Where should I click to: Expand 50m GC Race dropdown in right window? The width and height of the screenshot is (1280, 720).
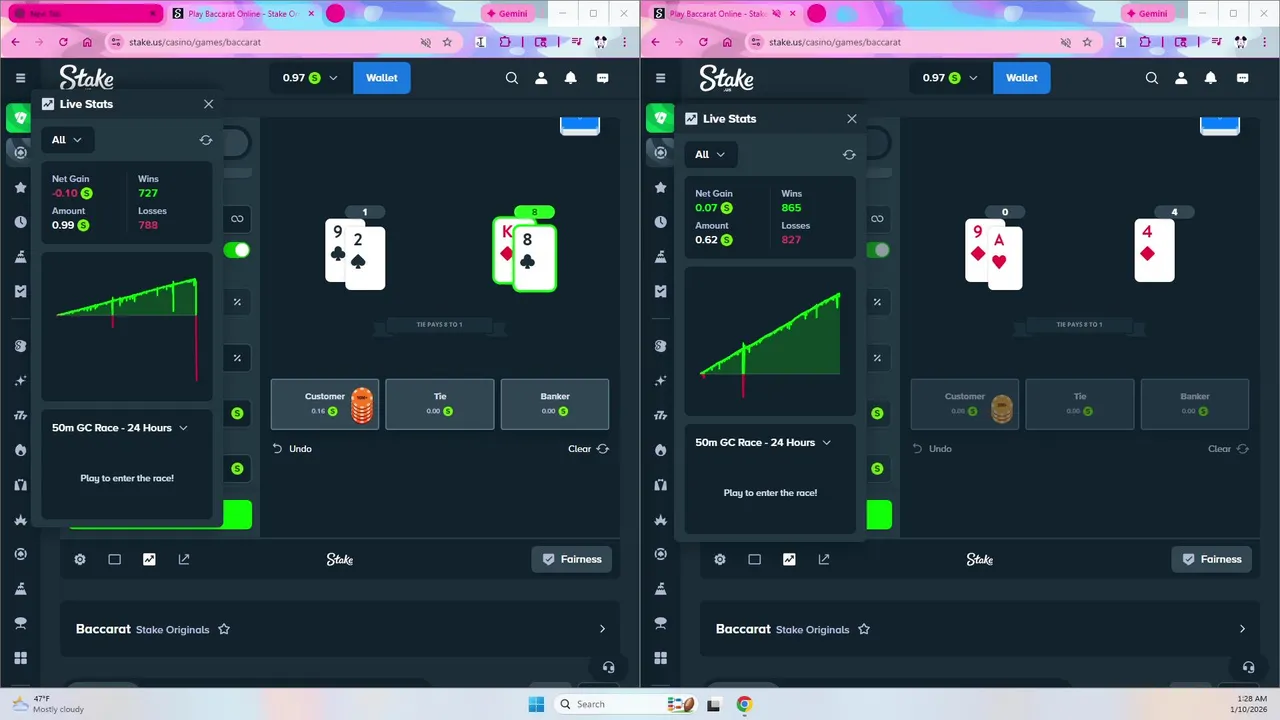pos(763,442)
